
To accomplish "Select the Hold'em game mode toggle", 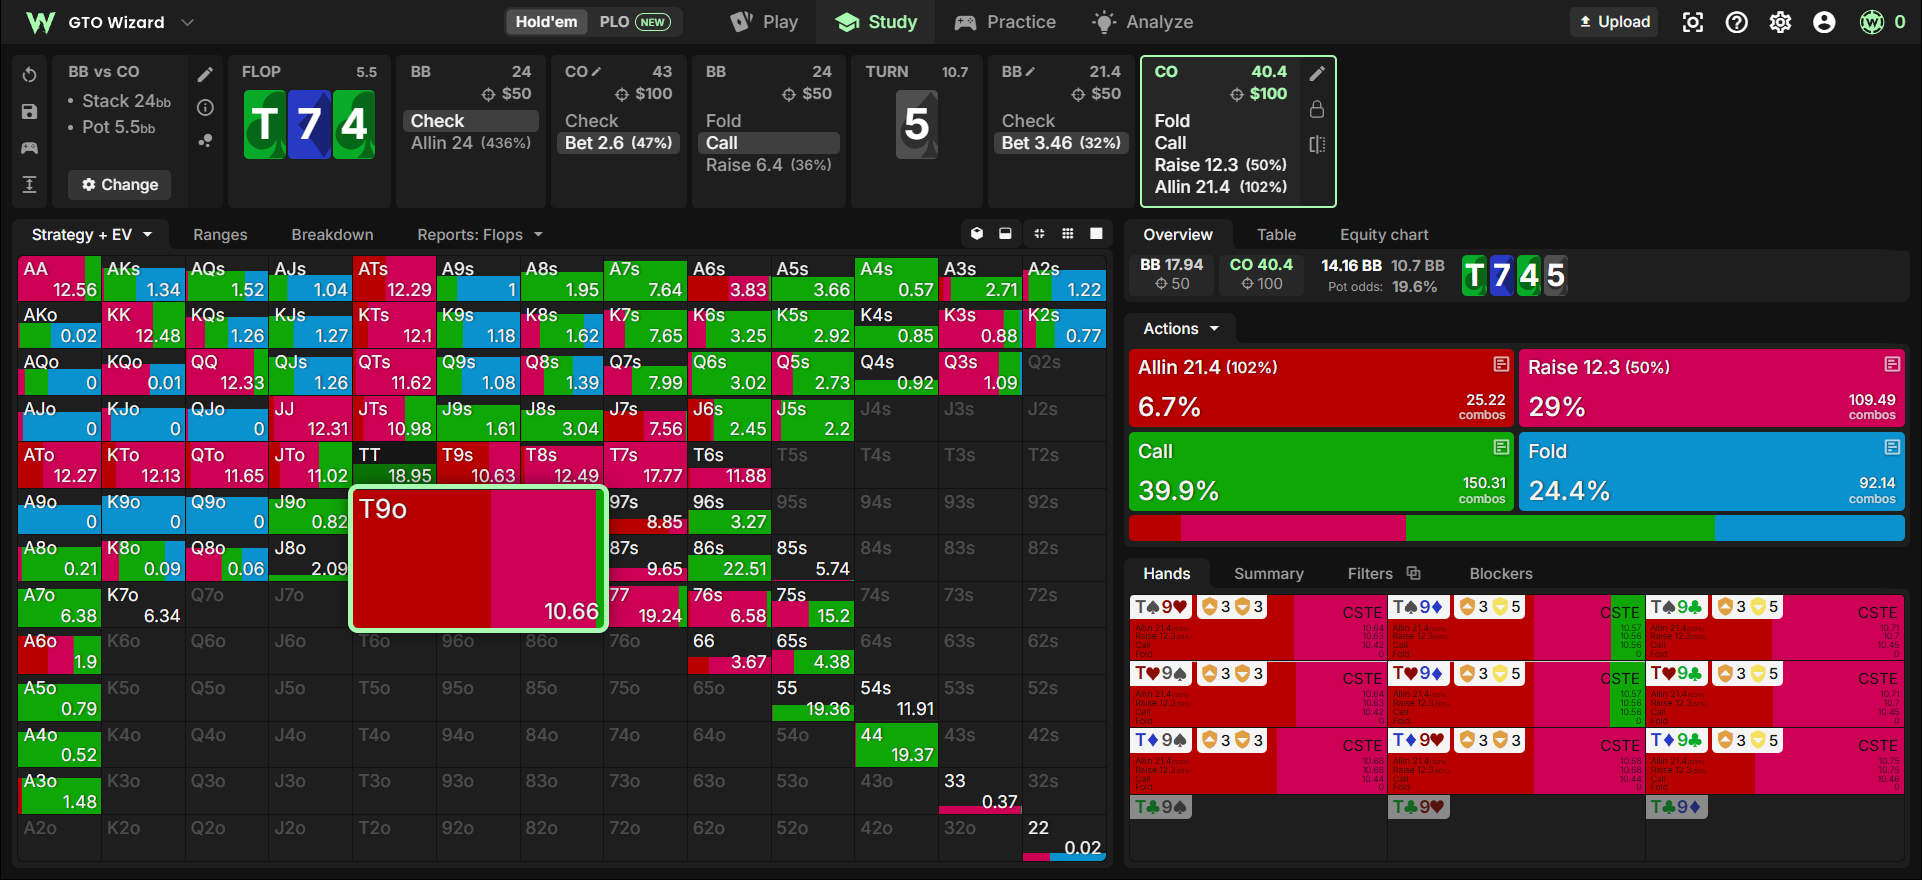I will tap(546, 22).
